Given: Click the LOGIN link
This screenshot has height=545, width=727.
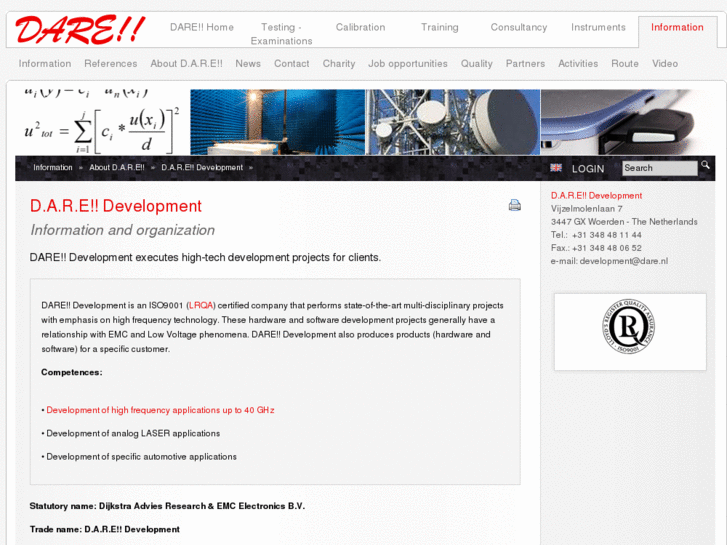Looking at the screenshot, I should 588,169.
